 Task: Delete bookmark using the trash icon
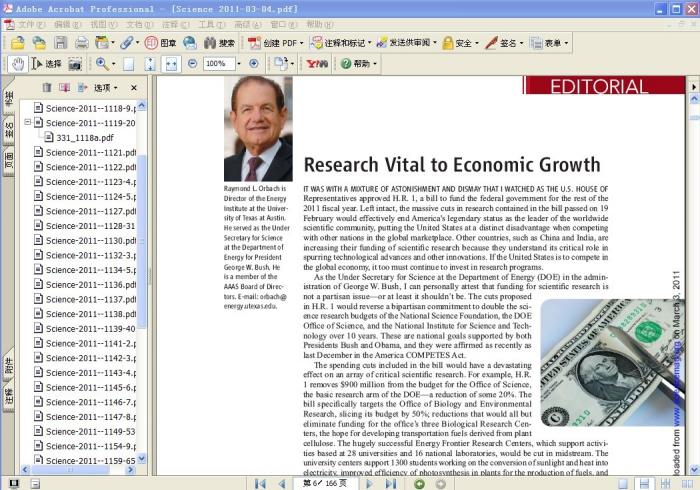point(46,88)
